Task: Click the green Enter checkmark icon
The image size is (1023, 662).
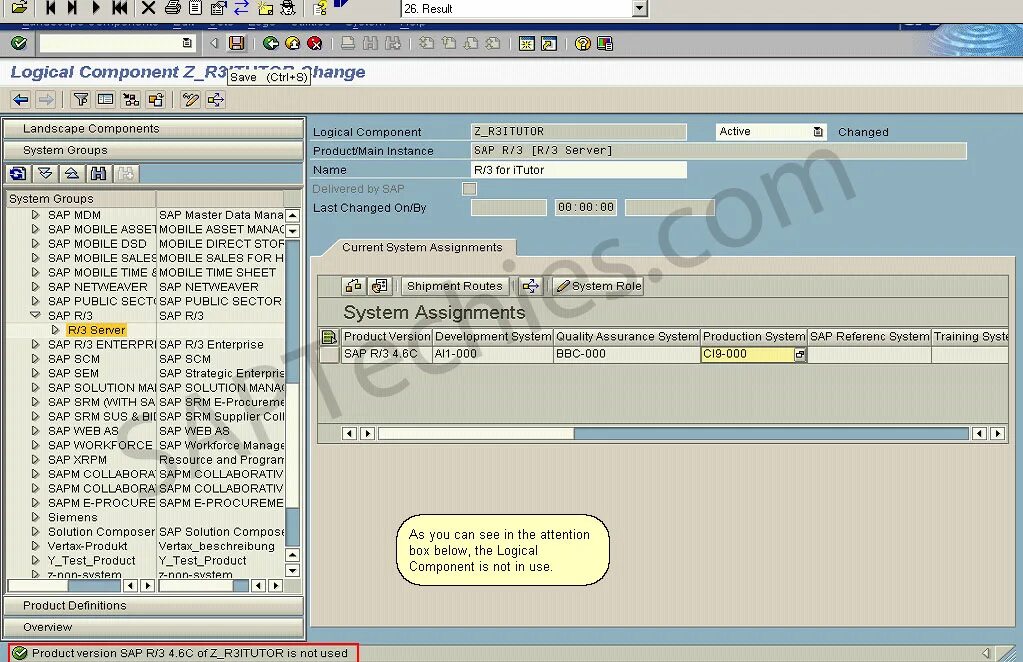Action: click(x=19, y=43)
